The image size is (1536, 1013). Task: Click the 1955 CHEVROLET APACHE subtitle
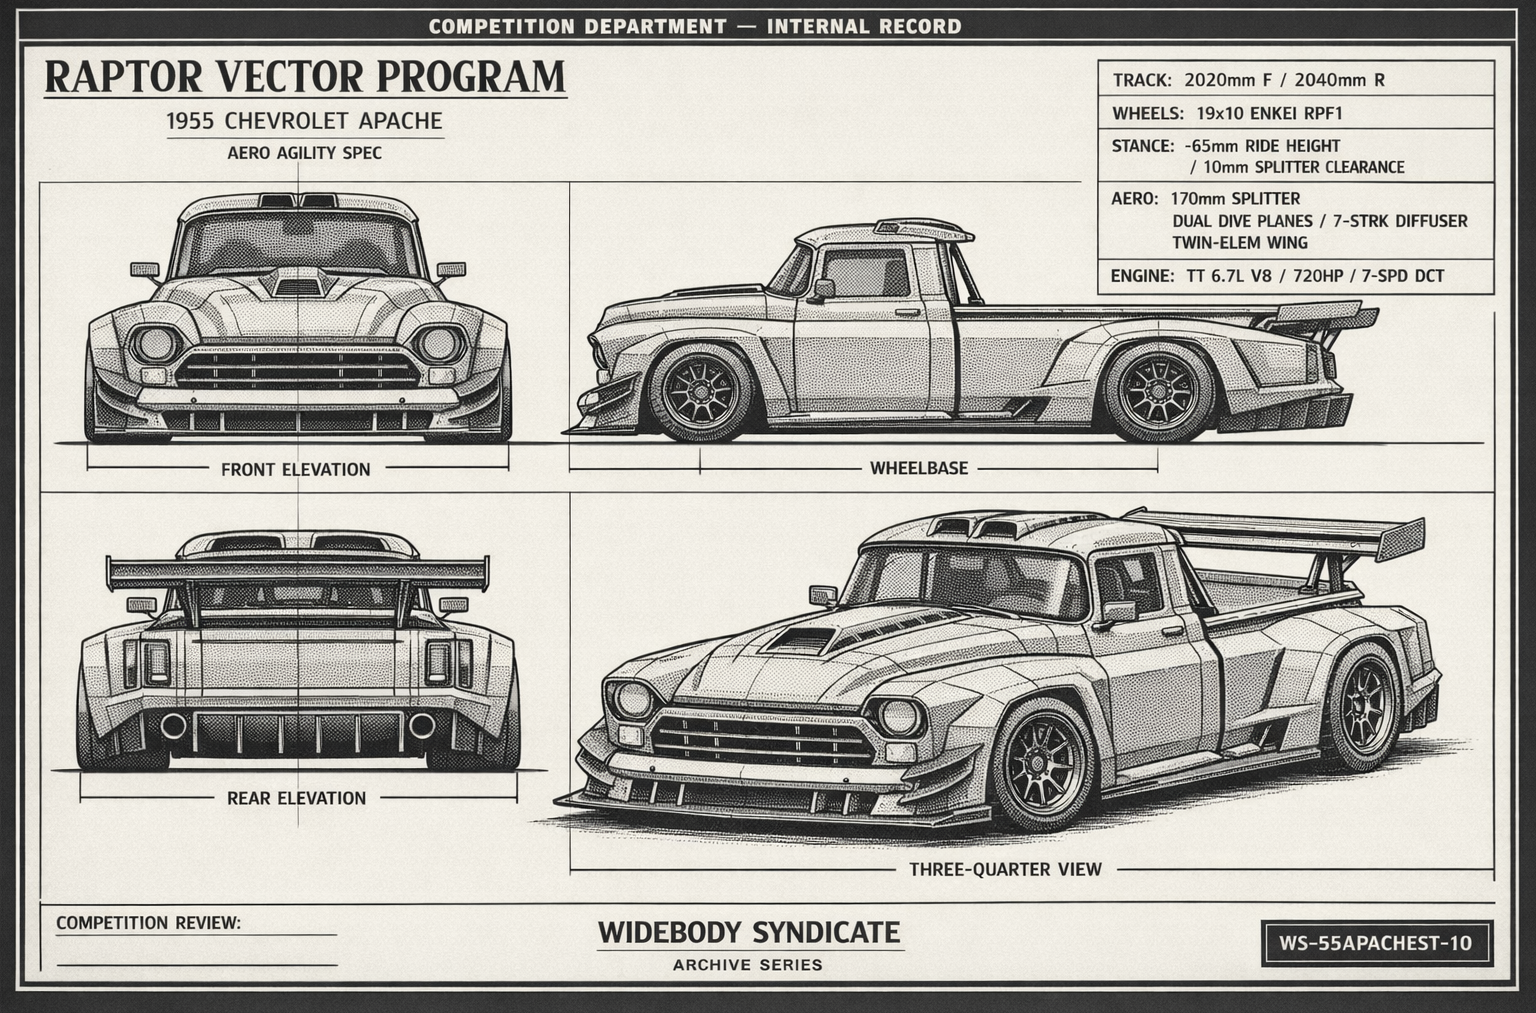(304, 121)
